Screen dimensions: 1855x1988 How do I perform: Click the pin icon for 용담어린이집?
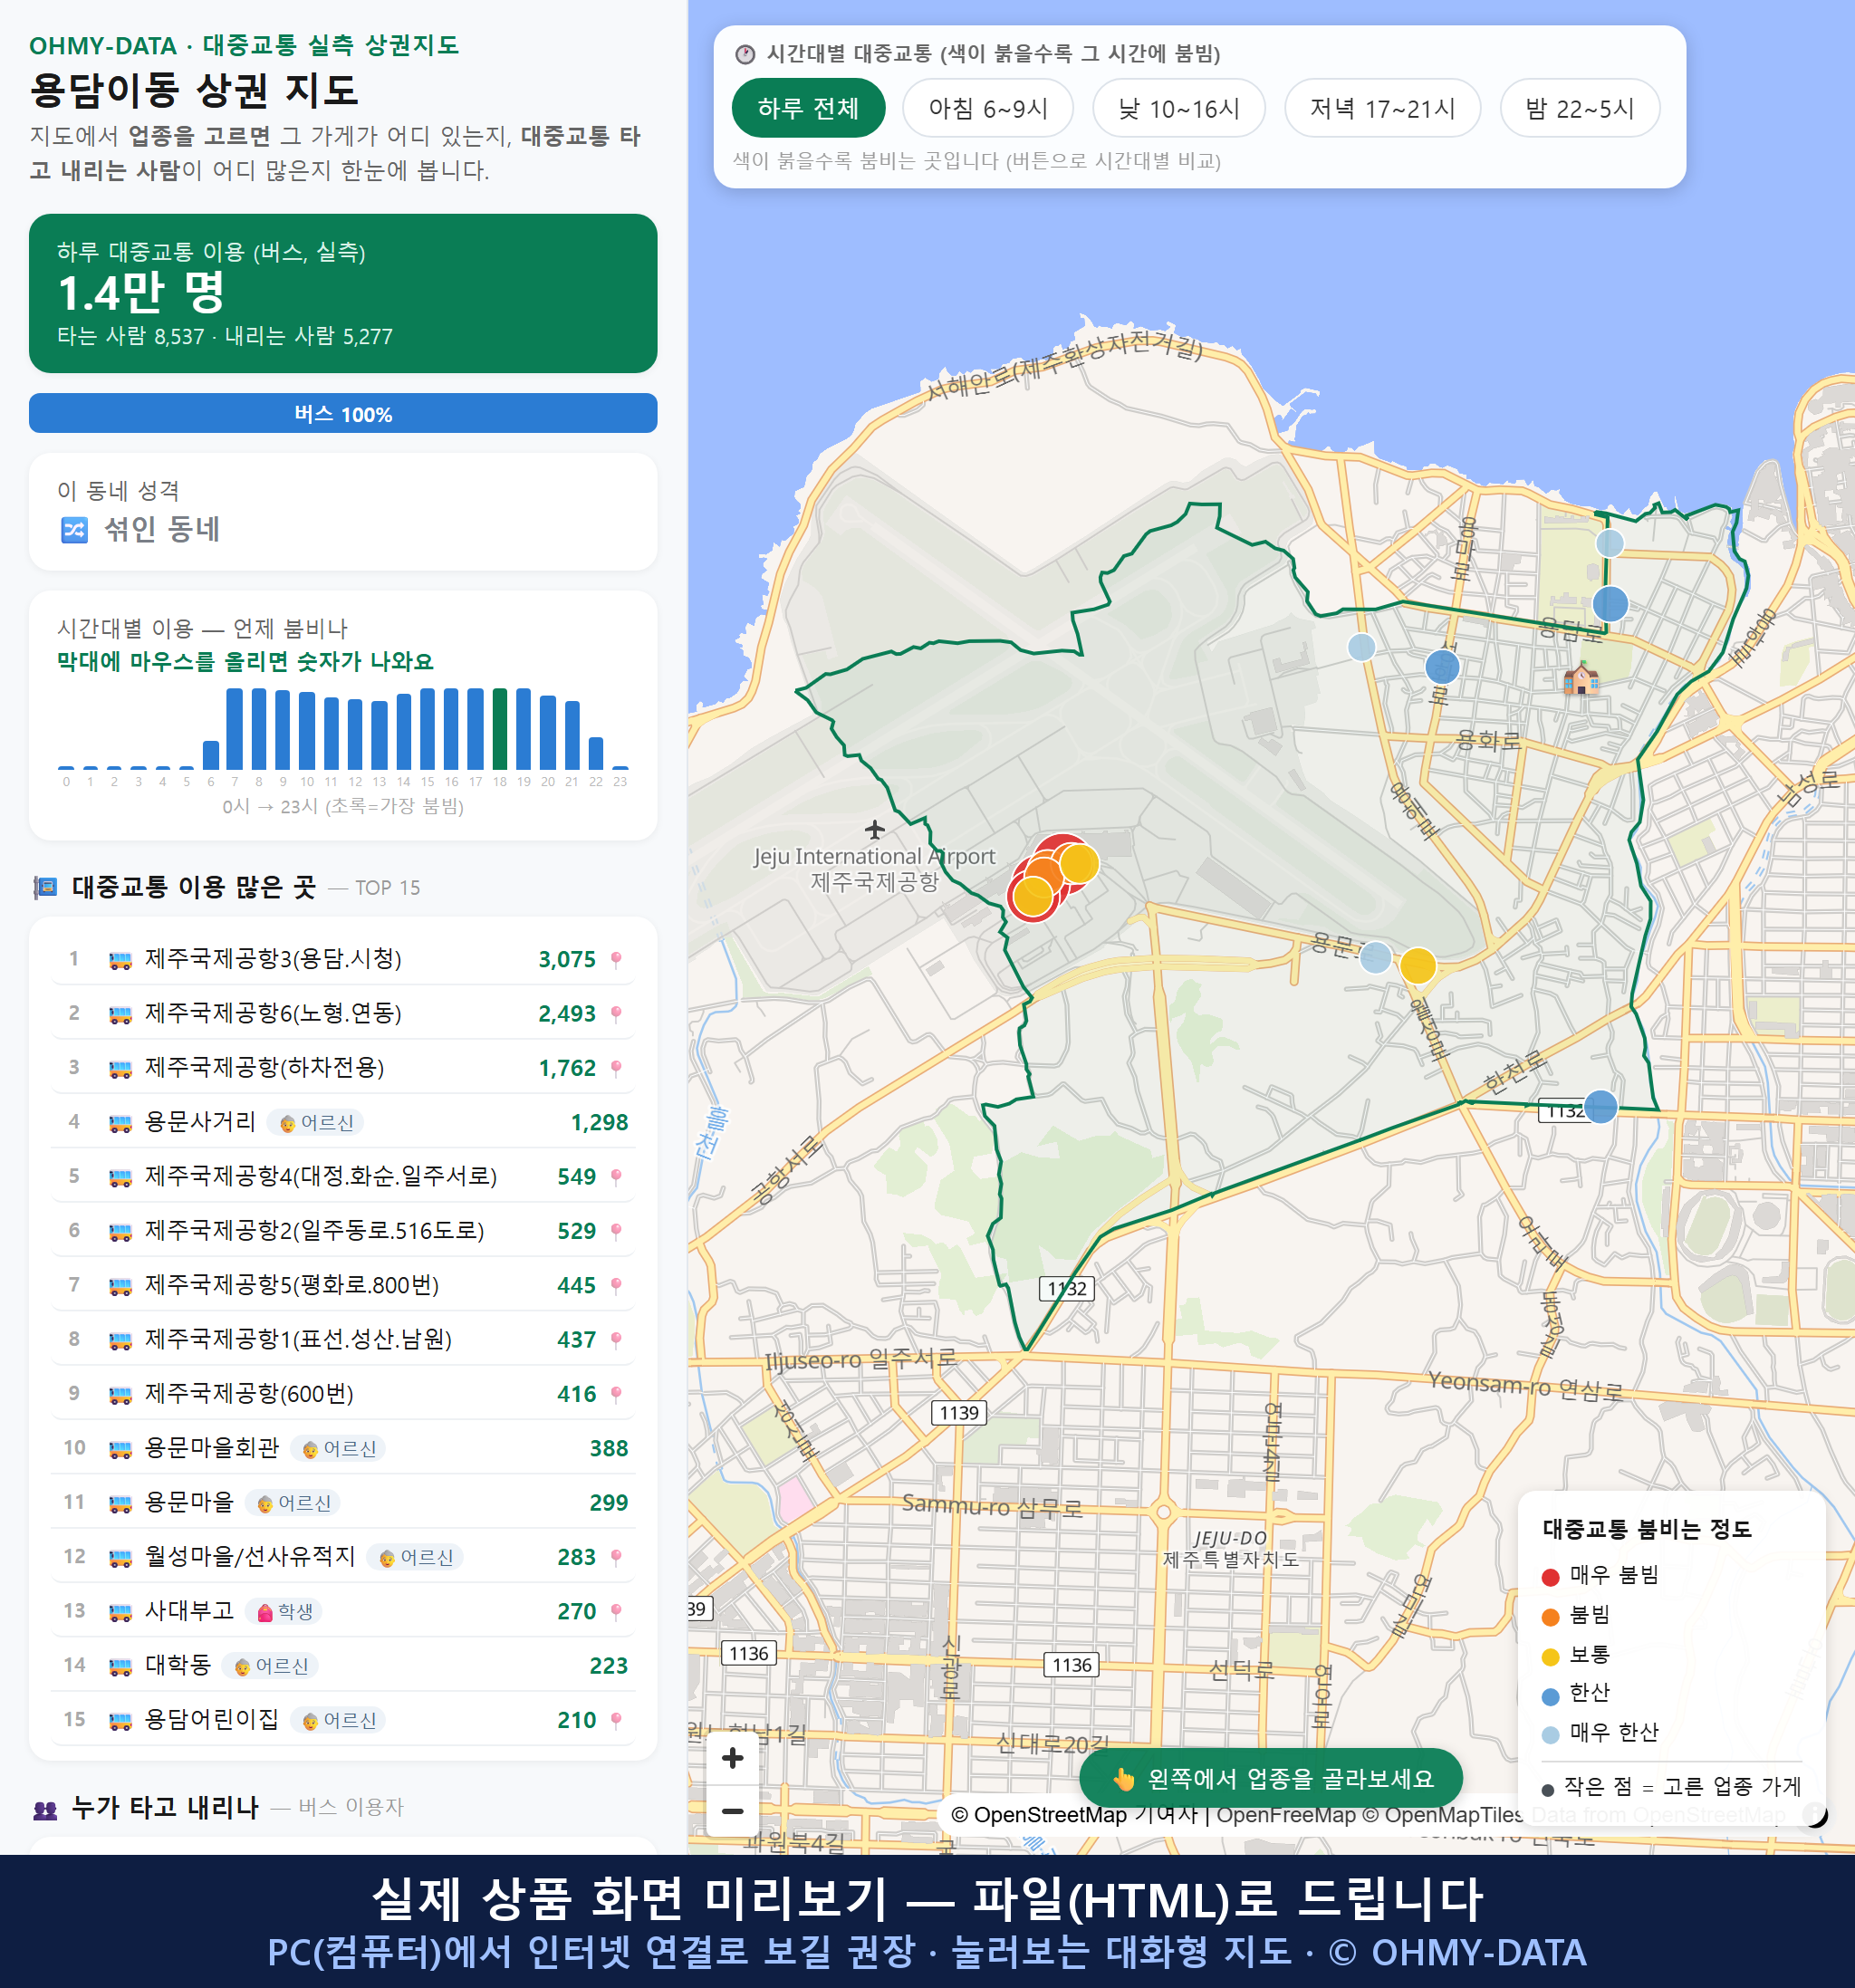616,1720
